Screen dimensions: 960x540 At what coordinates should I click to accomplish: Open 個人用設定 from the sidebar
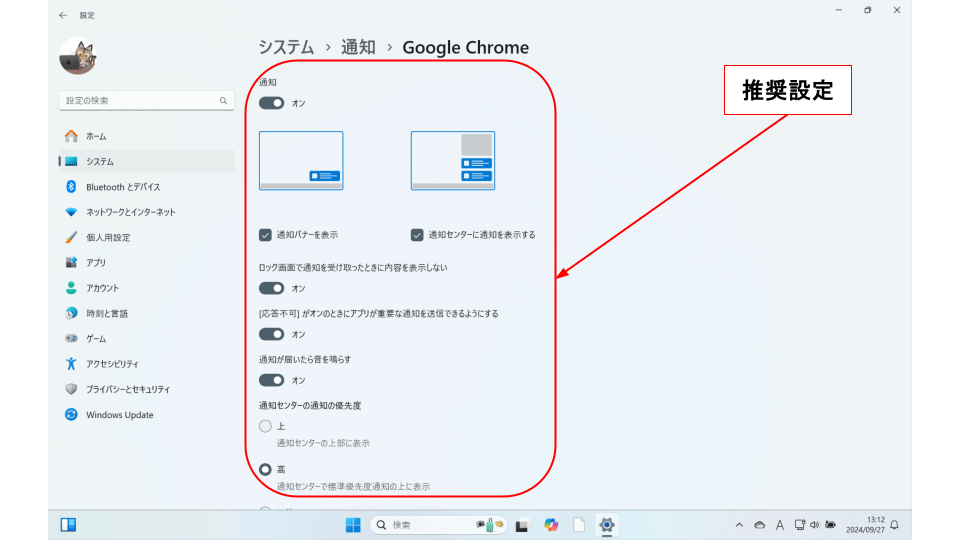[108, 238]
